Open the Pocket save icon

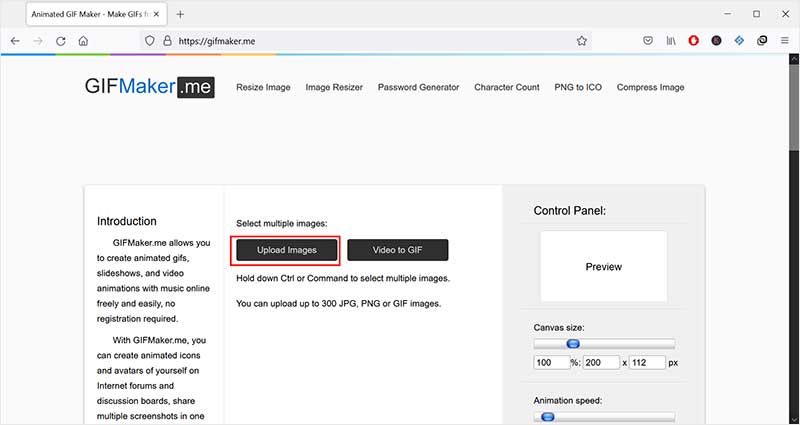coord(648,41)
